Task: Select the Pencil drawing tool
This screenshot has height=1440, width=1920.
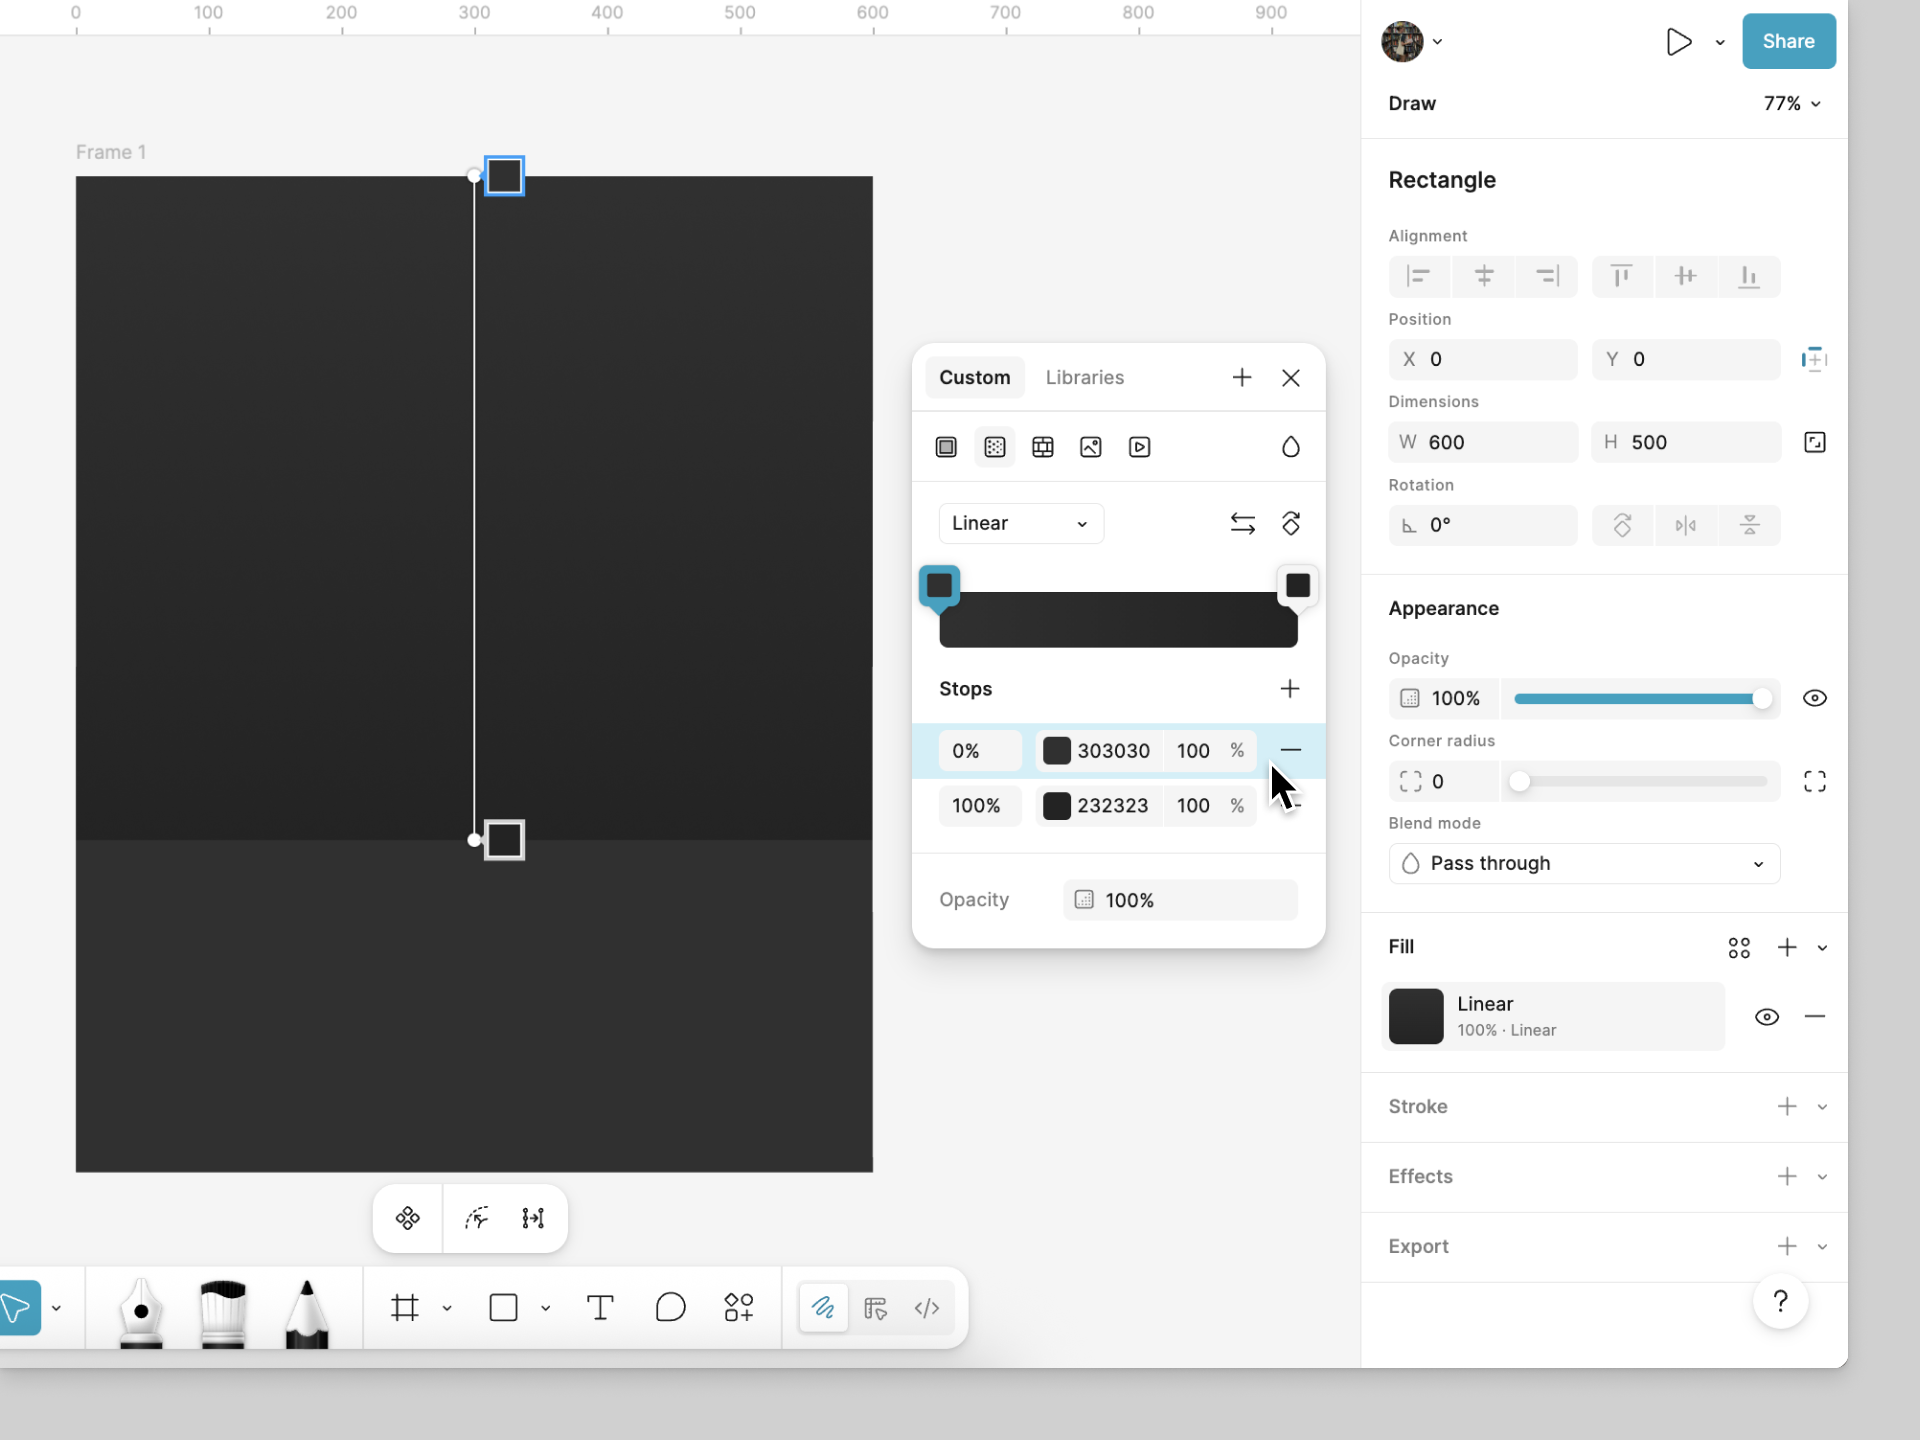Action: pos(307,1312)
